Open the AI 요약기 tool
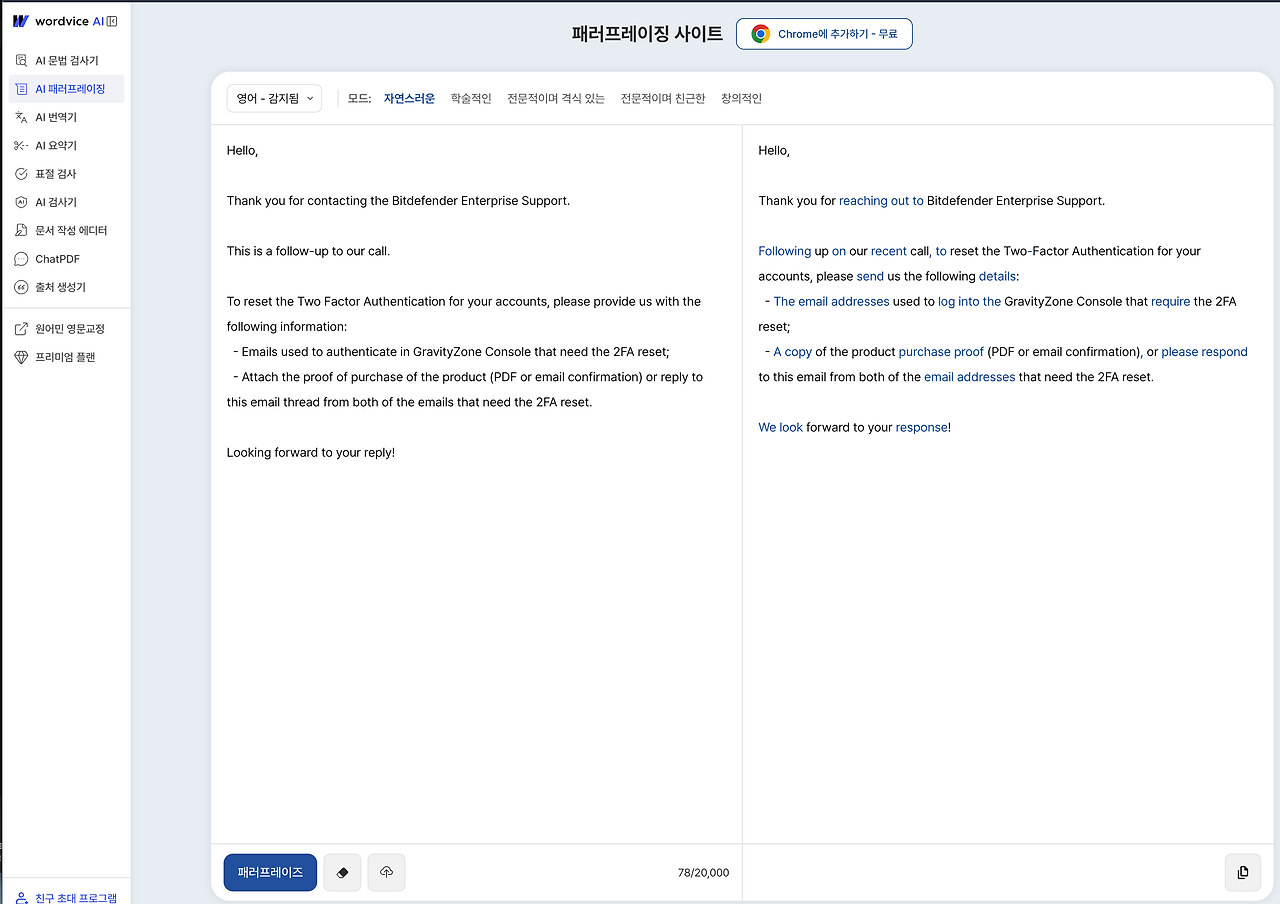 (x=66, y=145)
